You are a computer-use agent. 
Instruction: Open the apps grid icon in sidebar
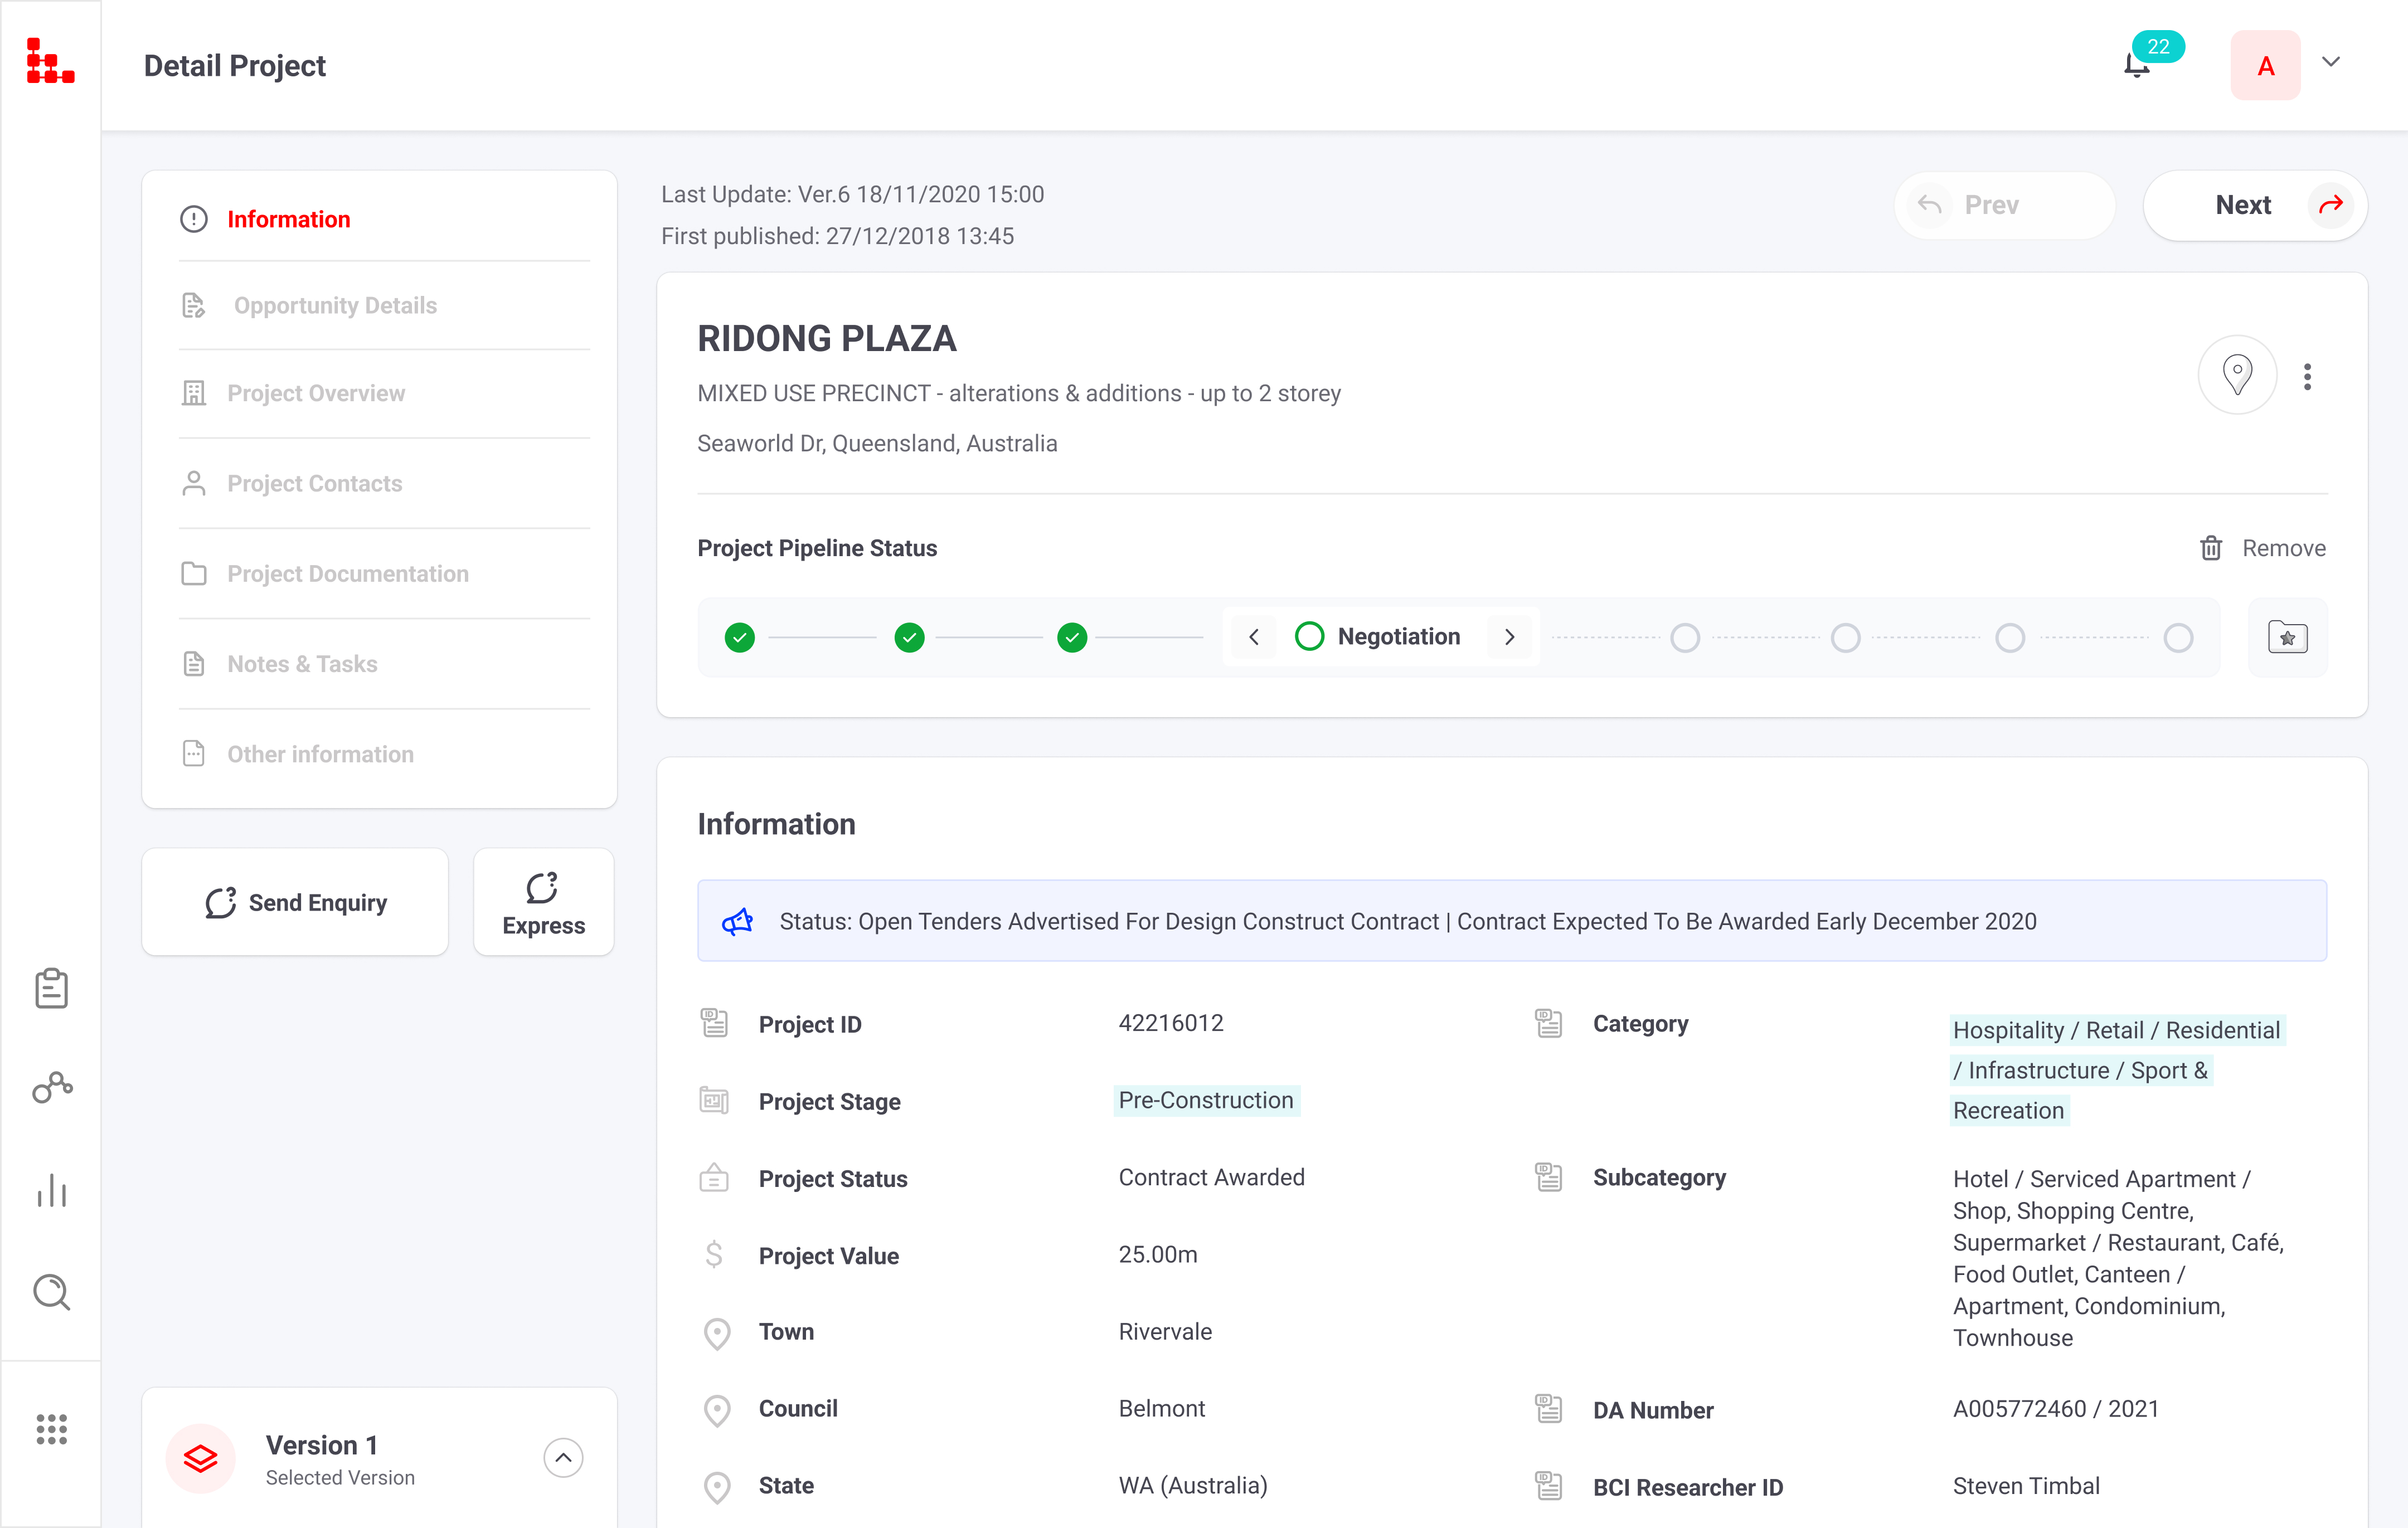point(51,1428)
